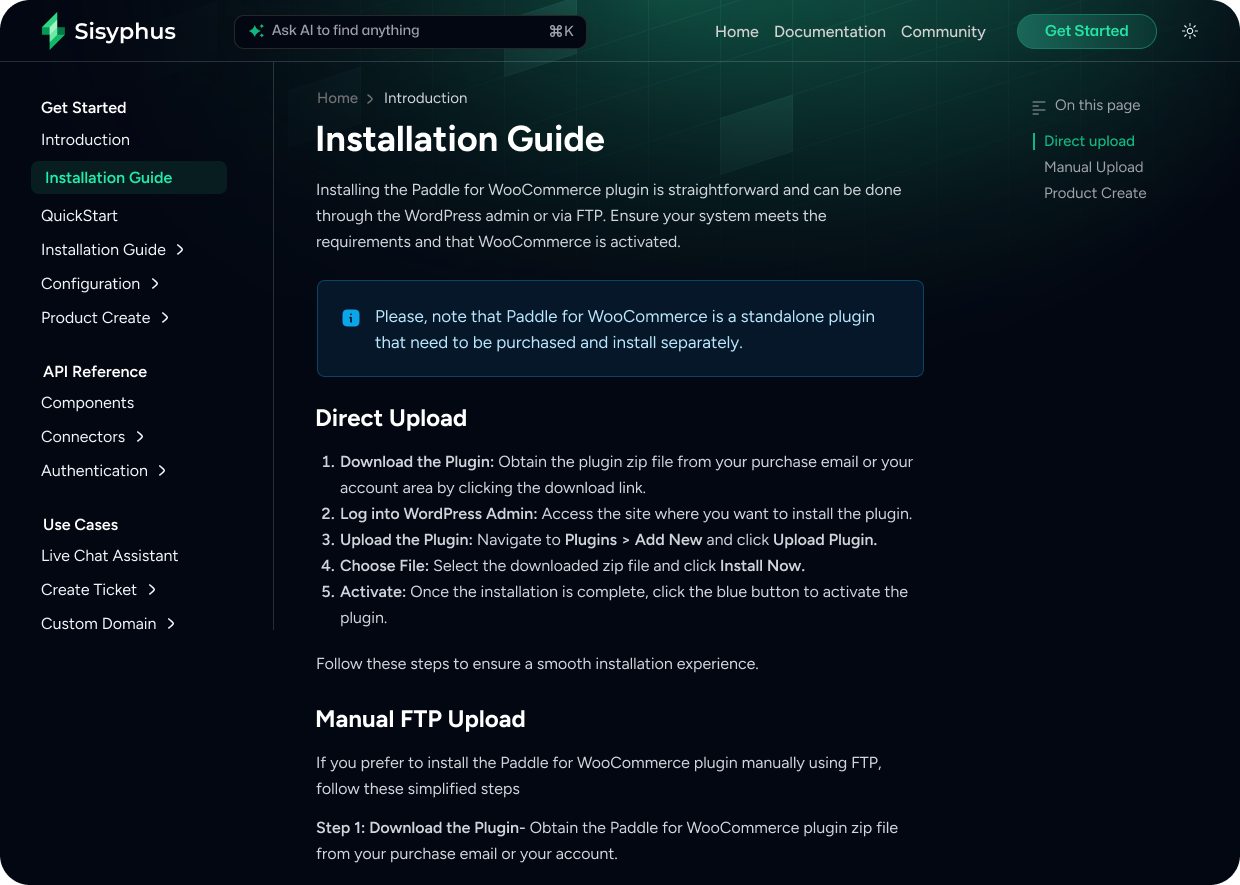Image resolution: width=1240 pixels, height=885 pixels.
Task: Open Product Create in the sidebar
Action: [x=96, y=318]
